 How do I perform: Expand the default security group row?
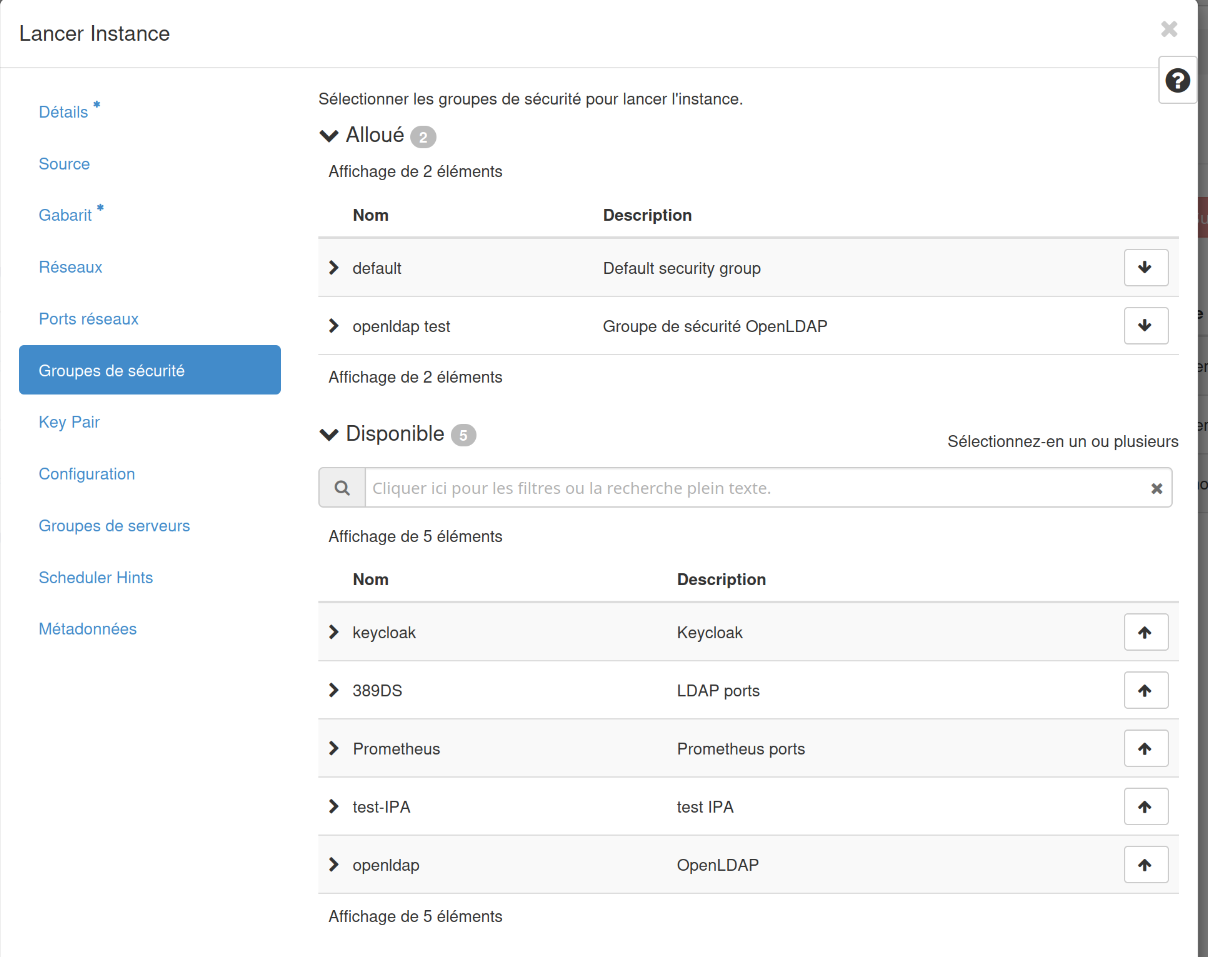click(334, 268)
